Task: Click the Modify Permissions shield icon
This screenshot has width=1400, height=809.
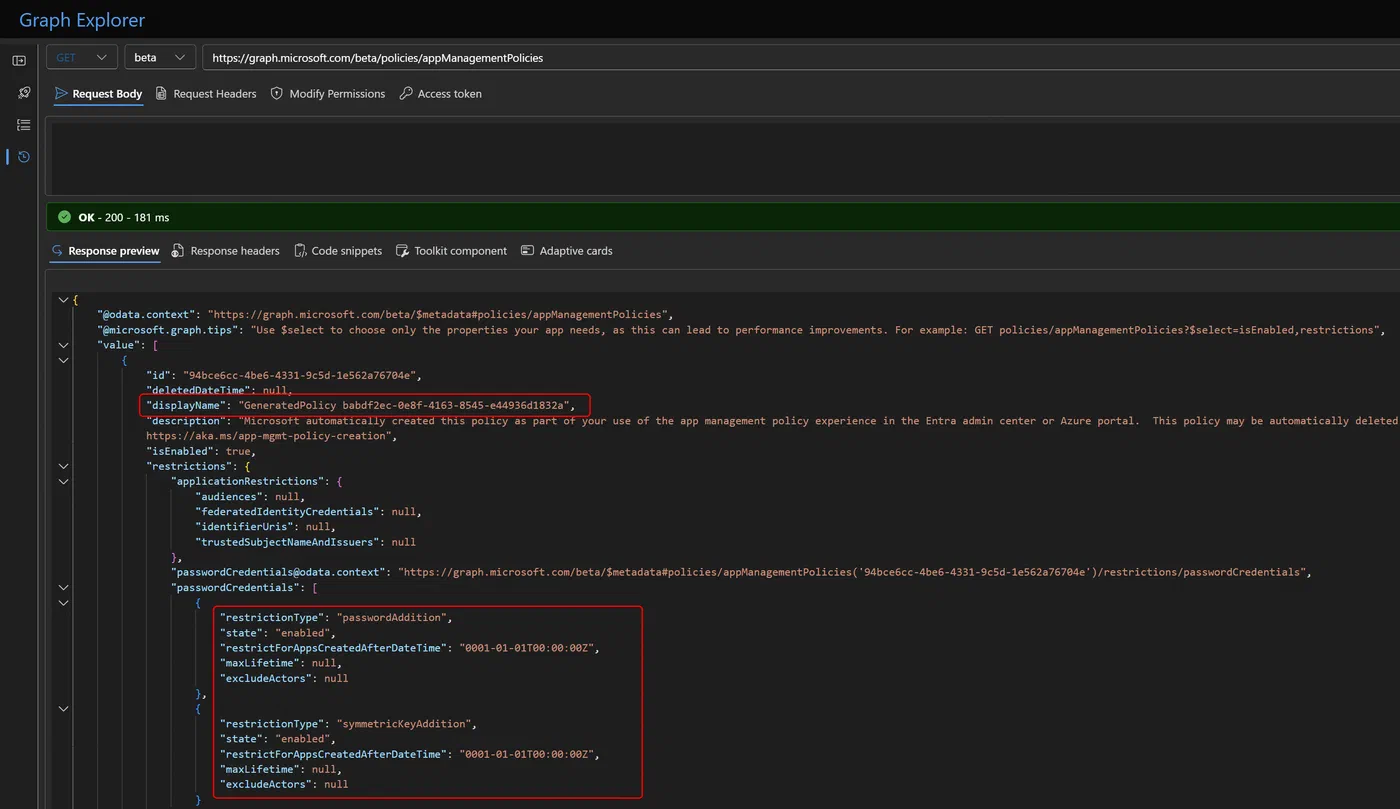Action: 277,93
